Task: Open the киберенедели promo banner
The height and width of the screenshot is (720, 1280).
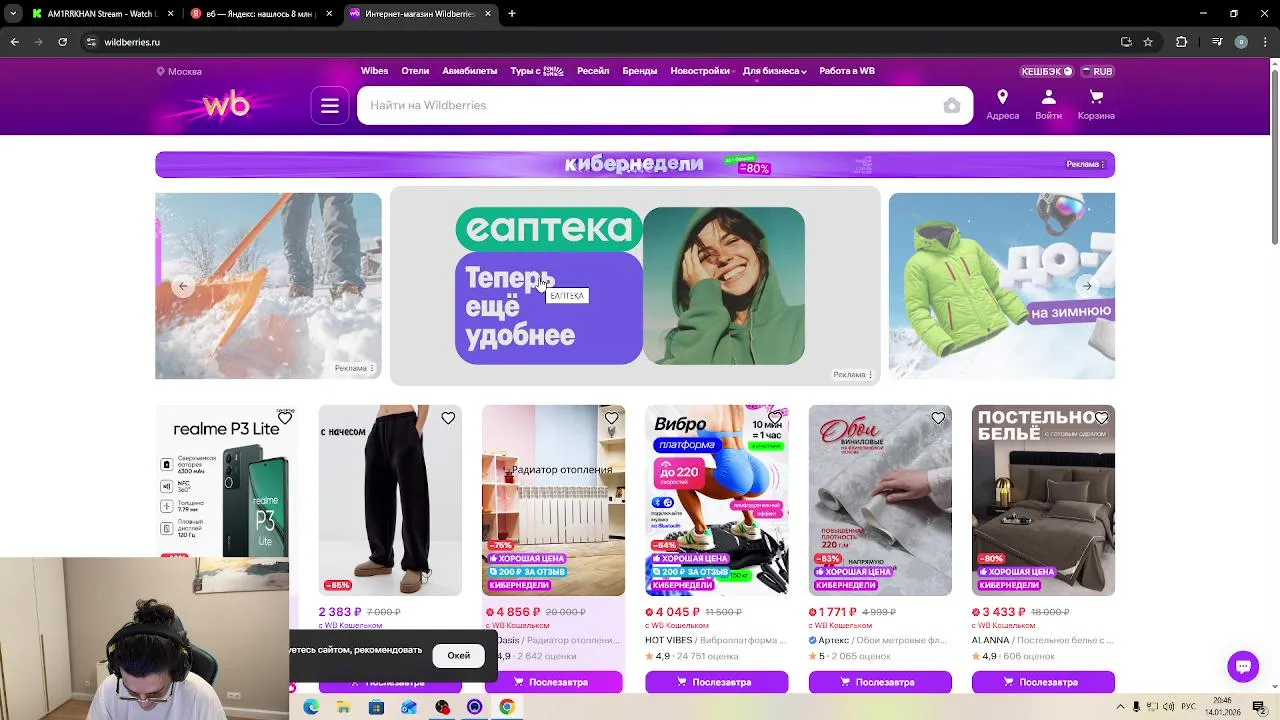Action: point(635,164)
